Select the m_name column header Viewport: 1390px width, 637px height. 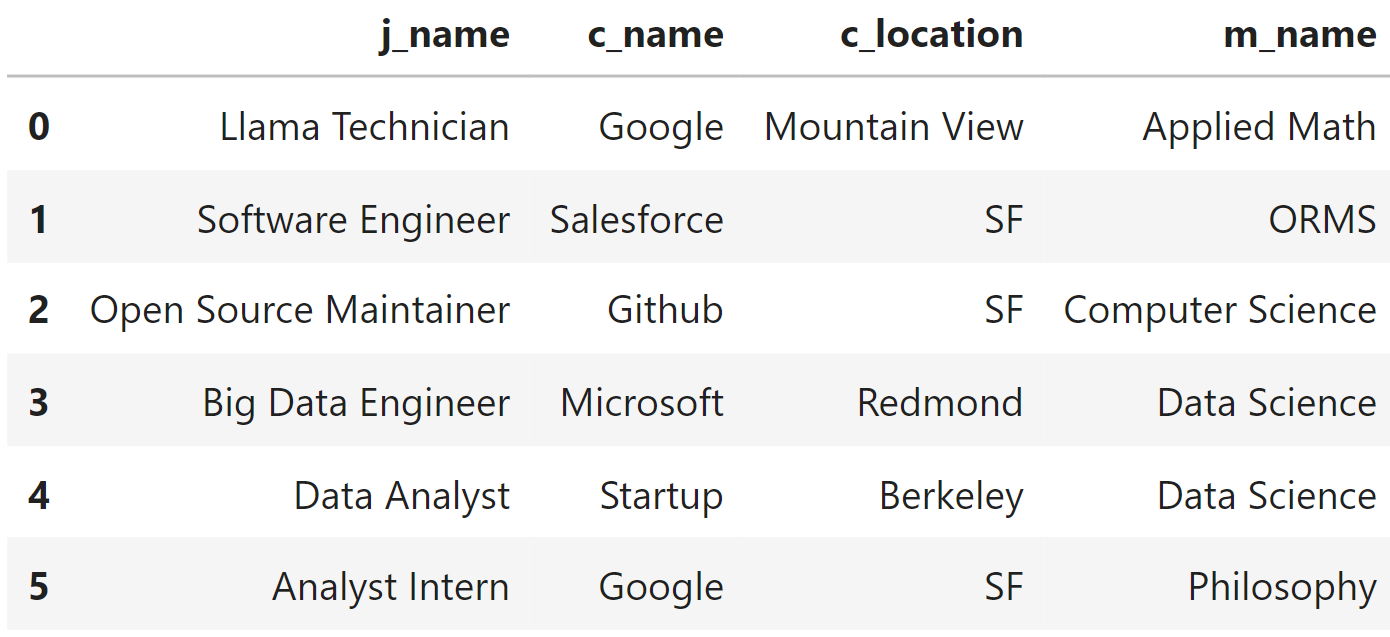click(x=1299, y=35)
